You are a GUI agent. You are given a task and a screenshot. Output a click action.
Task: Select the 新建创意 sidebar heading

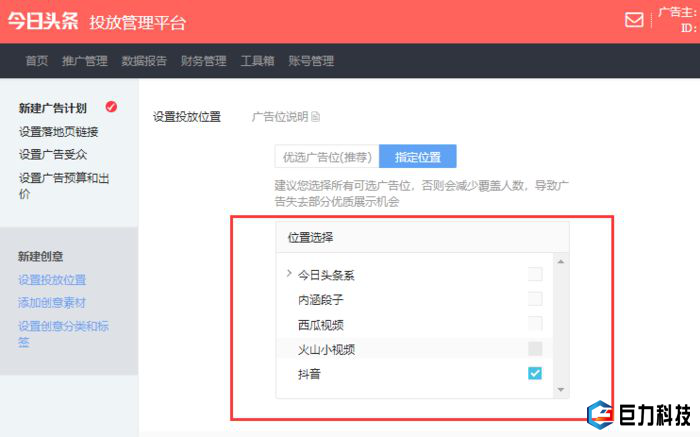pyautogui.click(x=41, y=256)
